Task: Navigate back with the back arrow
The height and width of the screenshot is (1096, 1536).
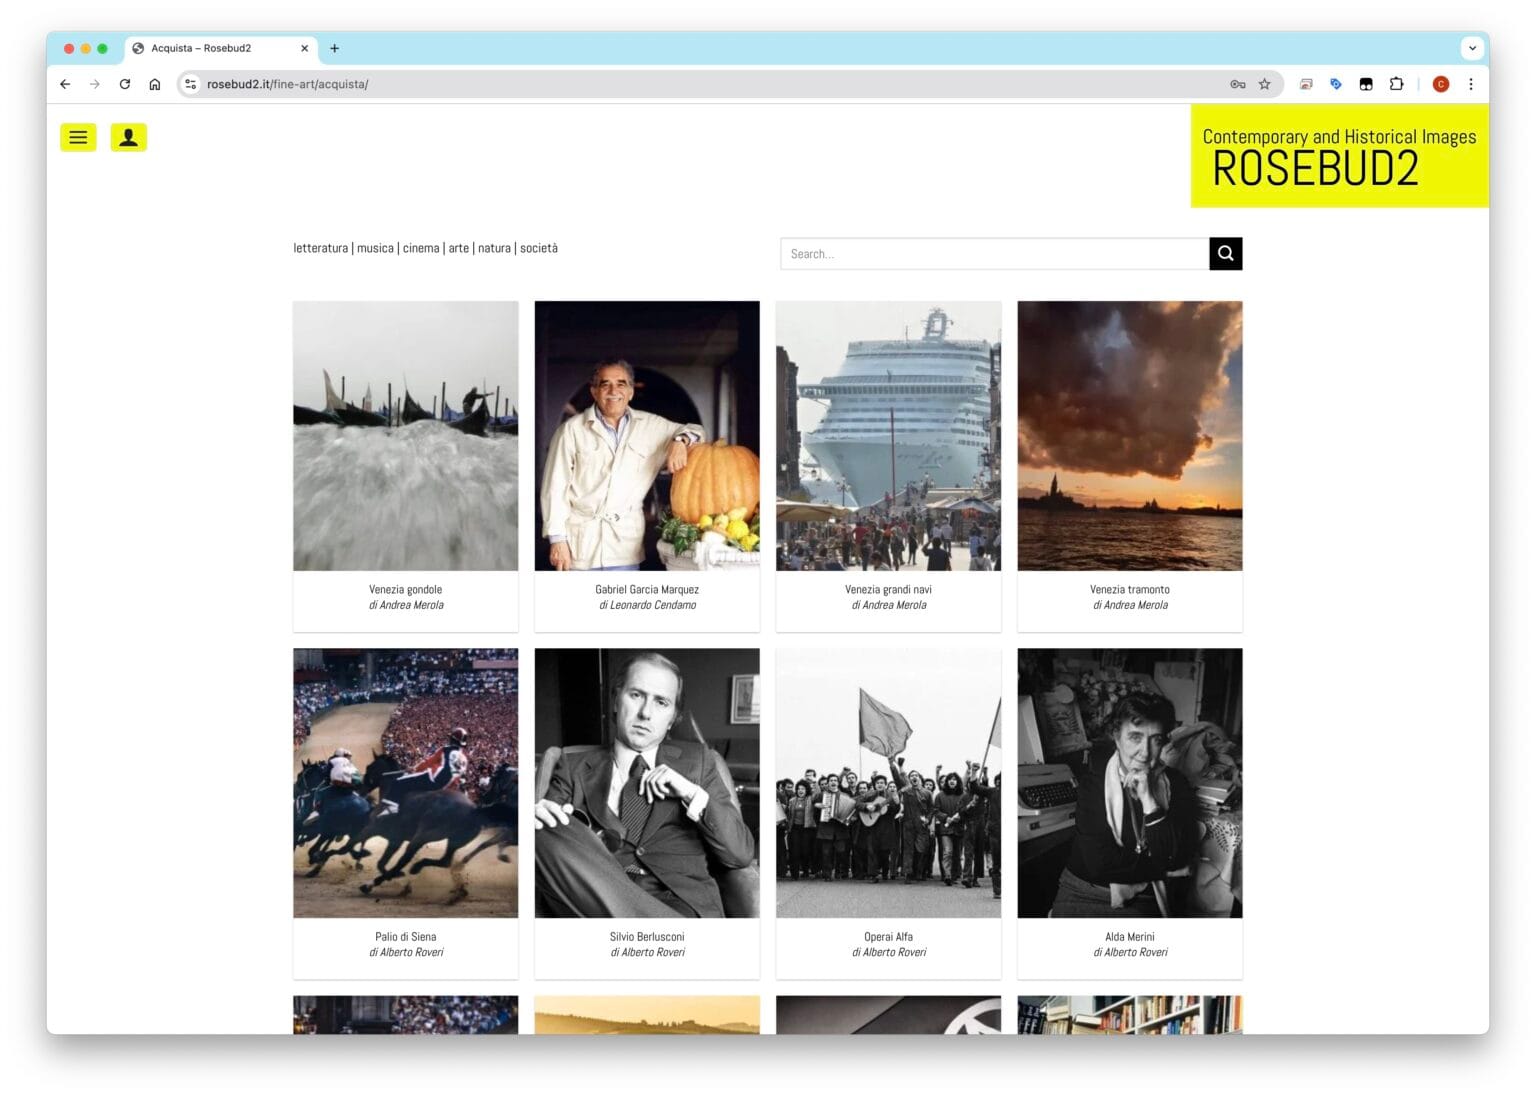Action: [x=65, y=85]
